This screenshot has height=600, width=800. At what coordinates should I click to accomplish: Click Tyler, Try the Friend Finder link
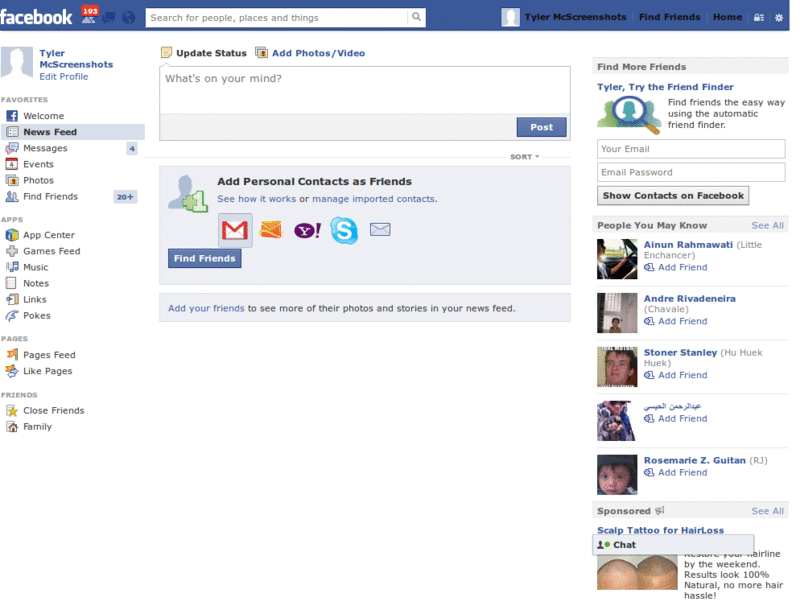click(665, 87)
